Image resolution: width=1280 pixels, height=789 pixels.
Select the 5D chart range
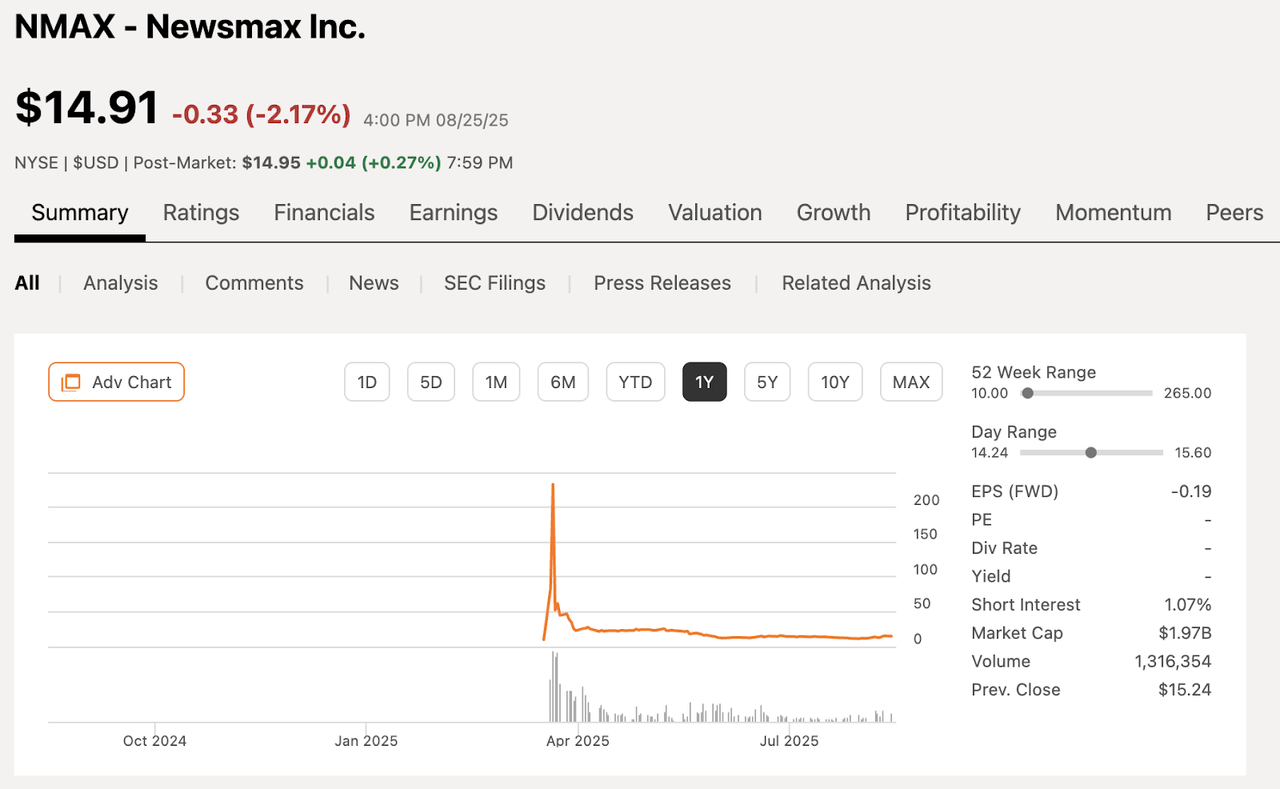coord(430,381)
